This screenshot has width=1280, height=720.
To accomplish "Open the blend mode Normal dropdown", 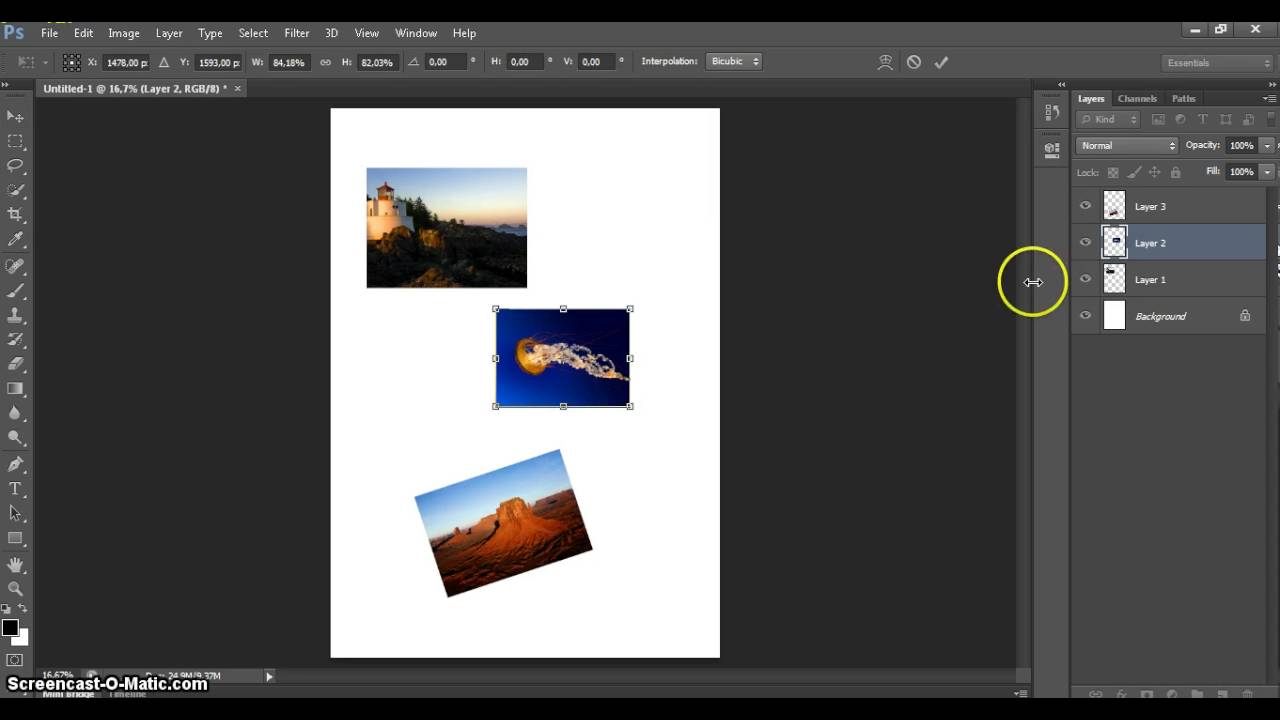I will [1128, 146].
